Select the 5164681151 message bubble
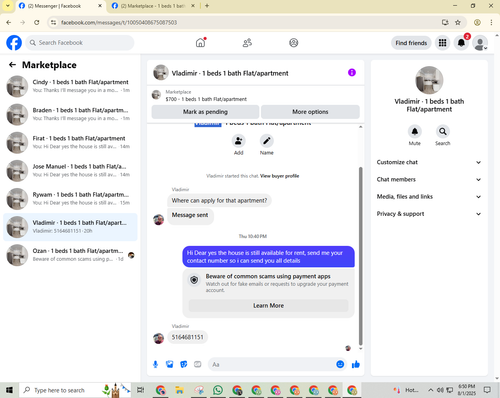The width and height of the screenshot is (500, 398). pos(187,337)
